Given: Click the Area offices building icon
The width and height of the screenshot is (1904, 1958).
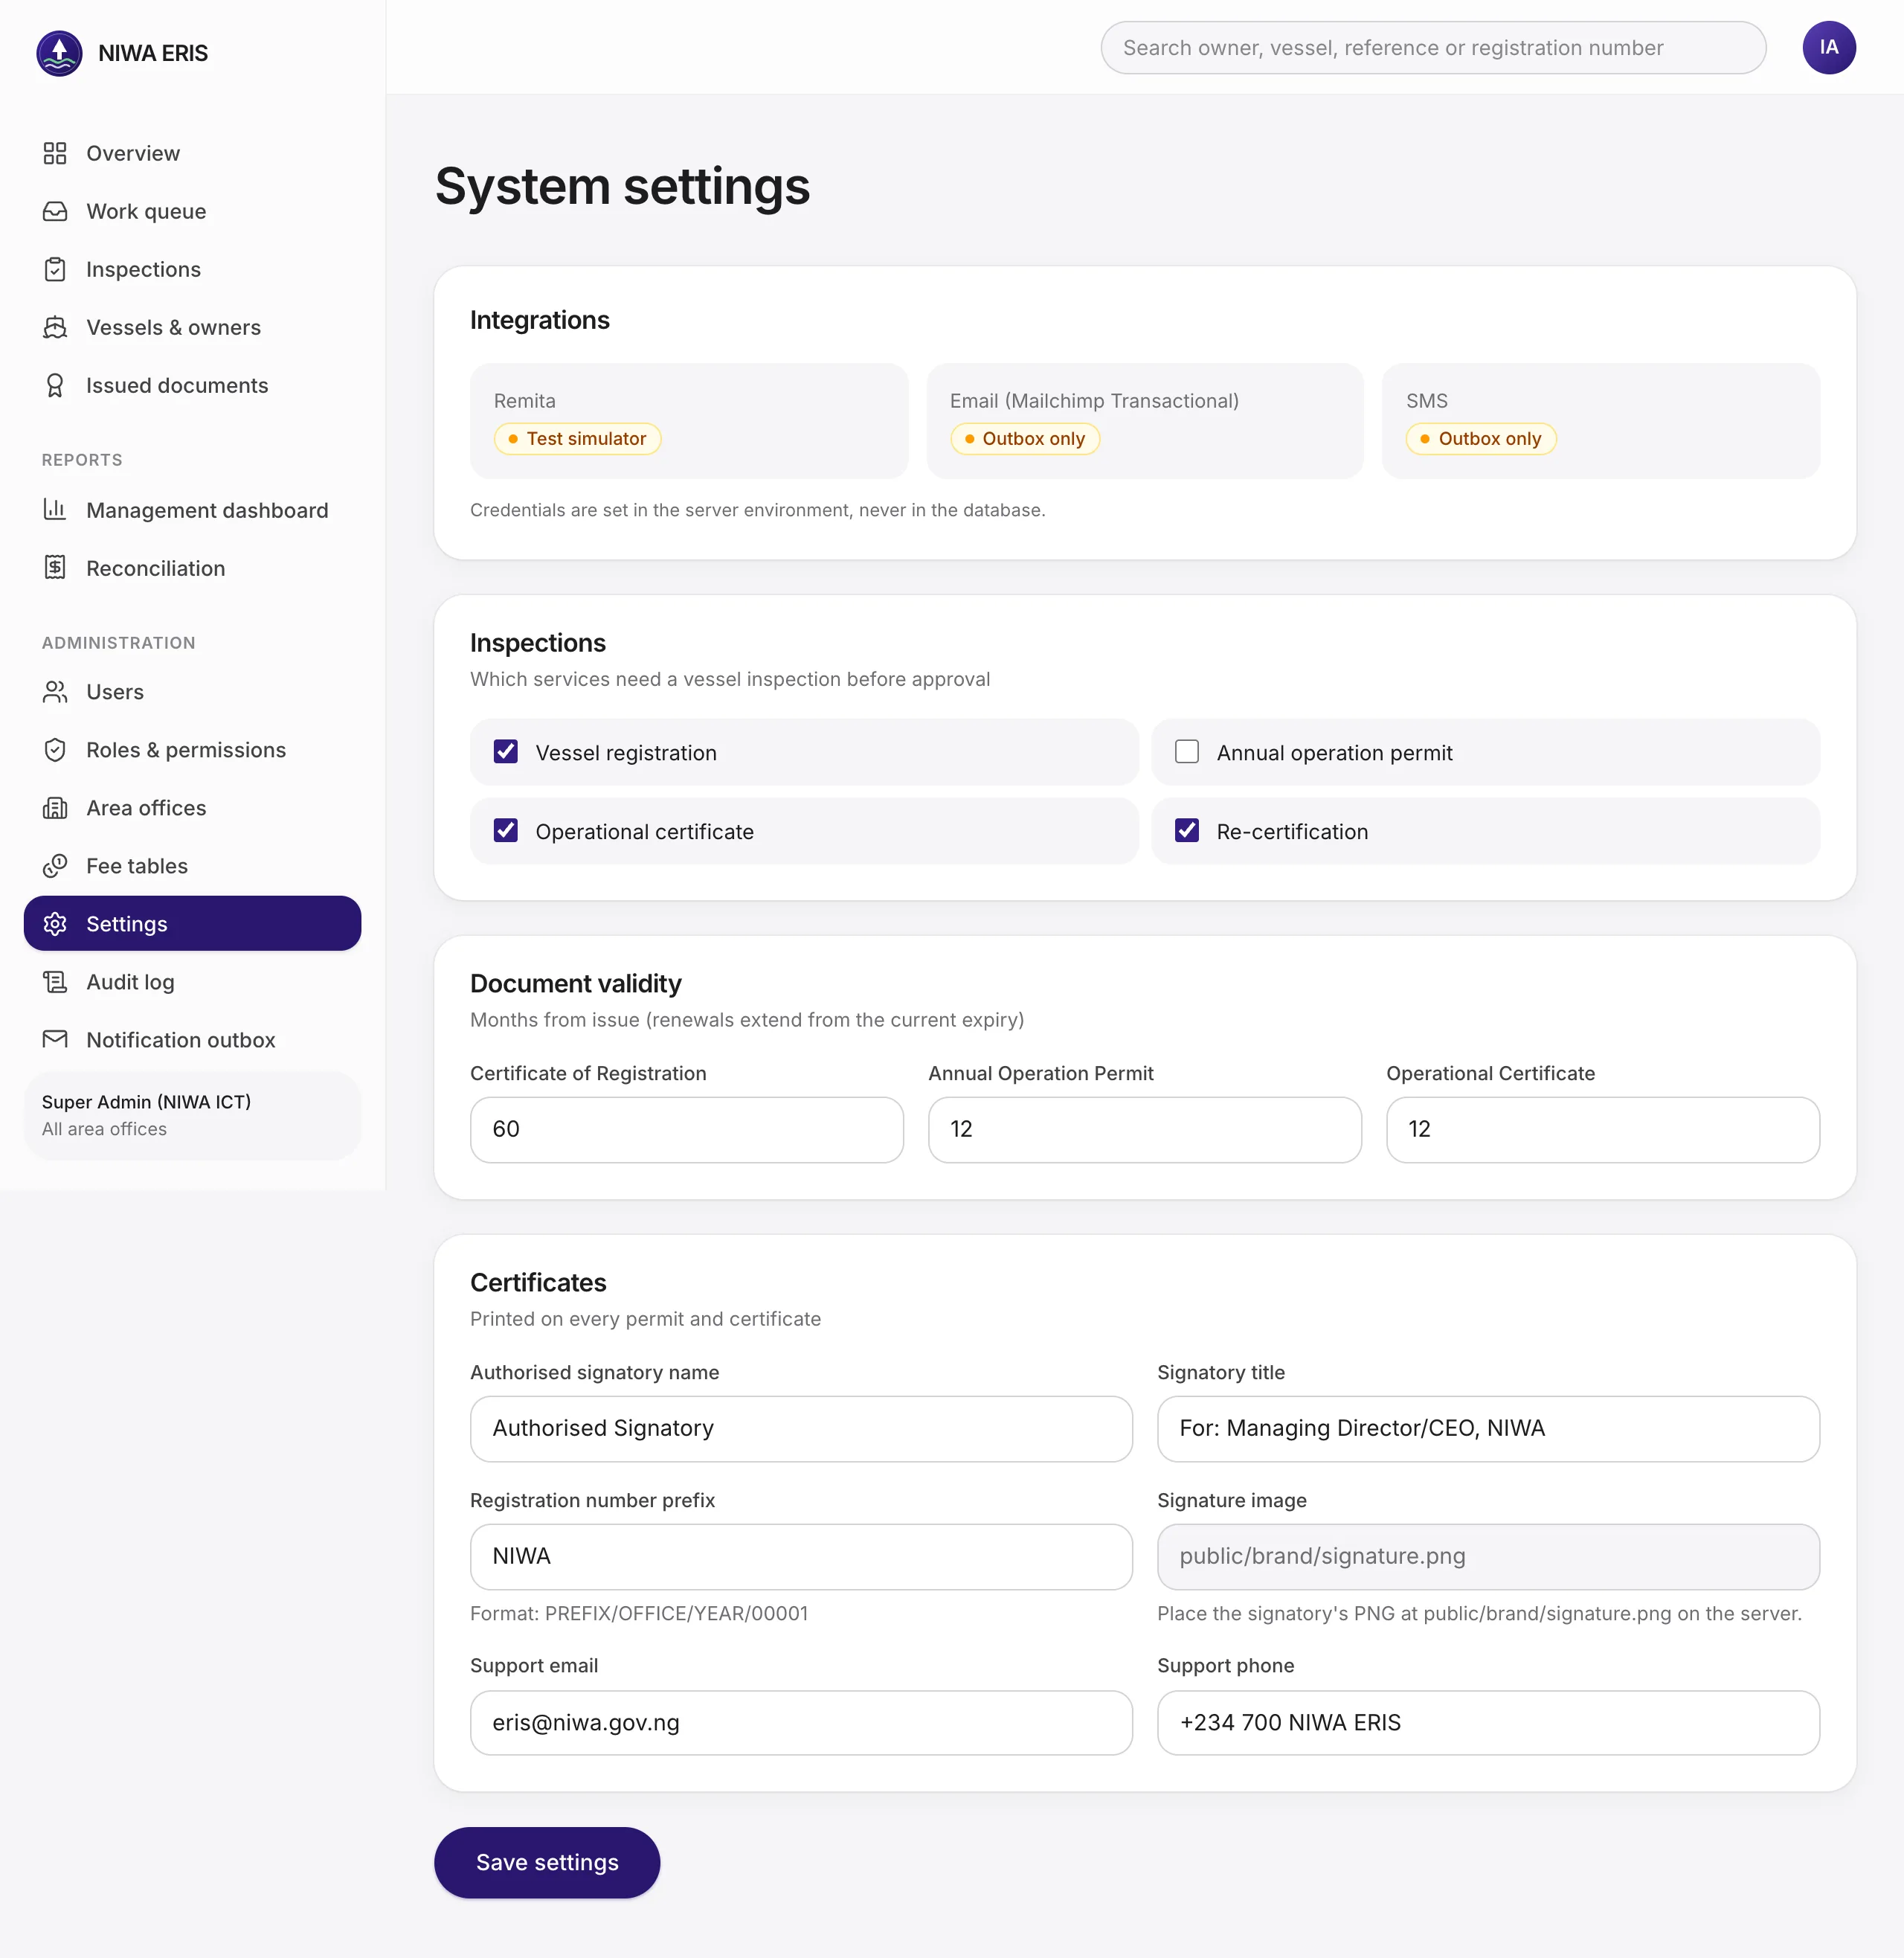Looking at the screenshot, I should click(x=55, y=808).
